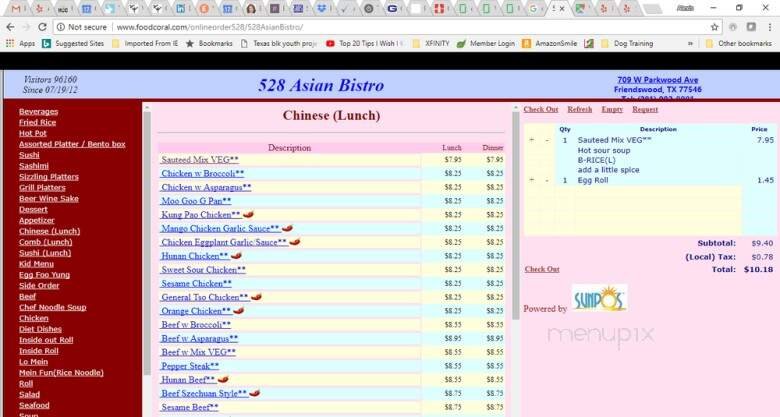Open the Apps shortcut in the bookmarks bar
Image resolution: width=780 pixels, height=417 pixels.
(20, 44)
